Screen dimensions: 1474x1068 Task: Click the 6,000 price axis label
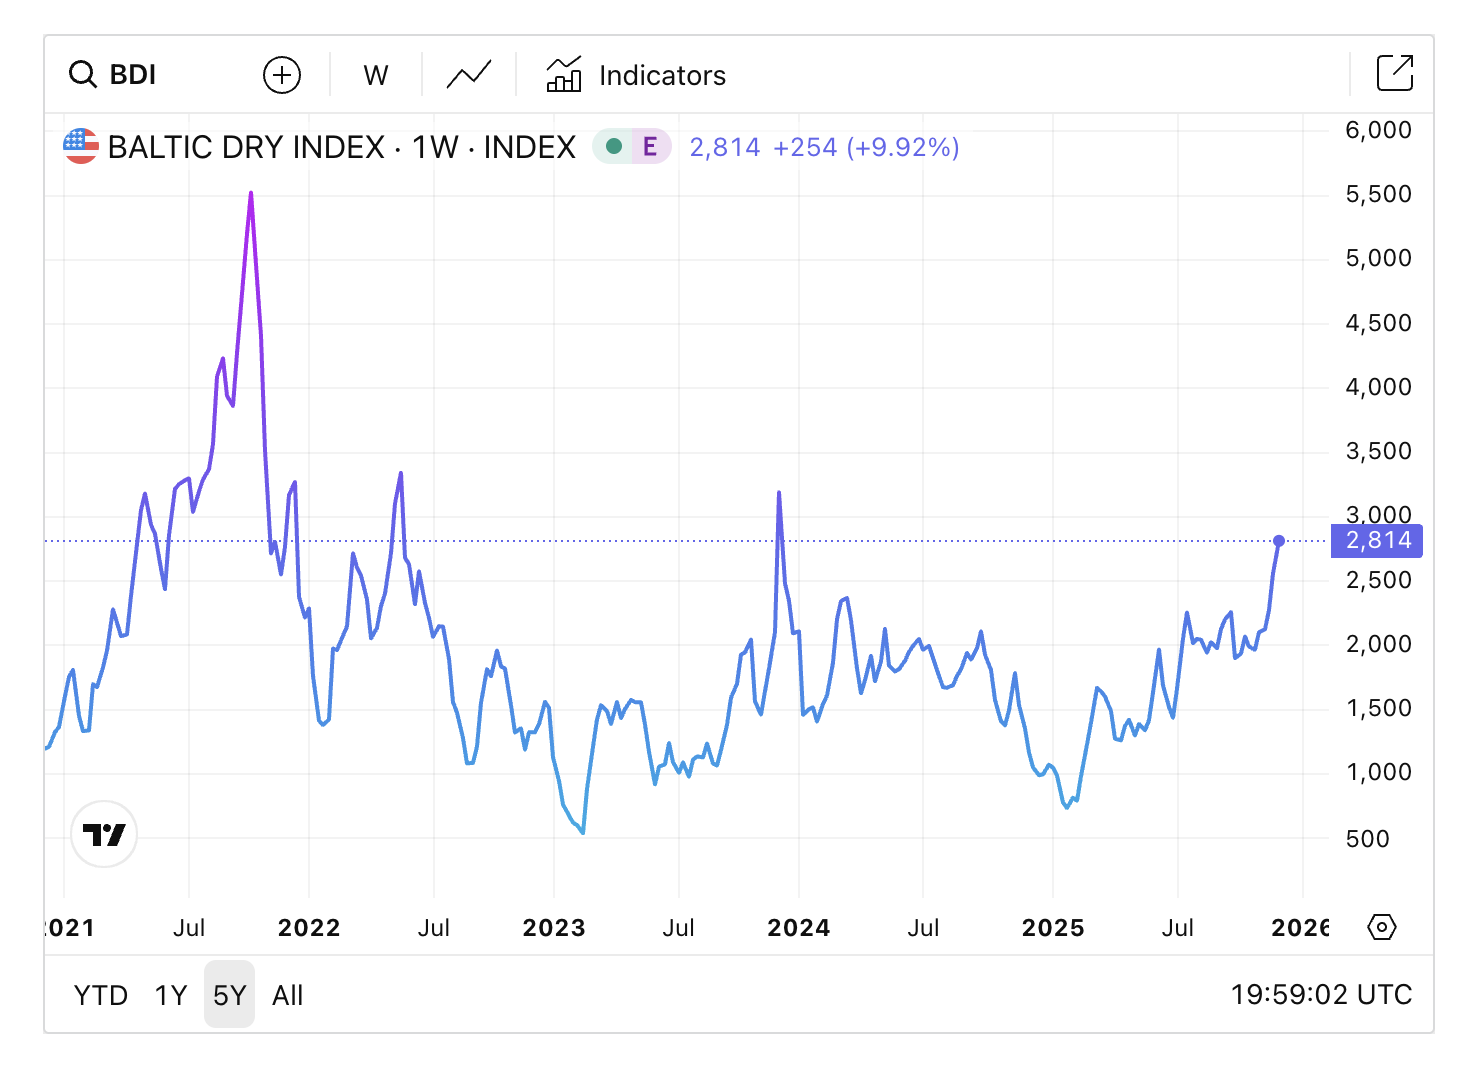(1378, 130)
